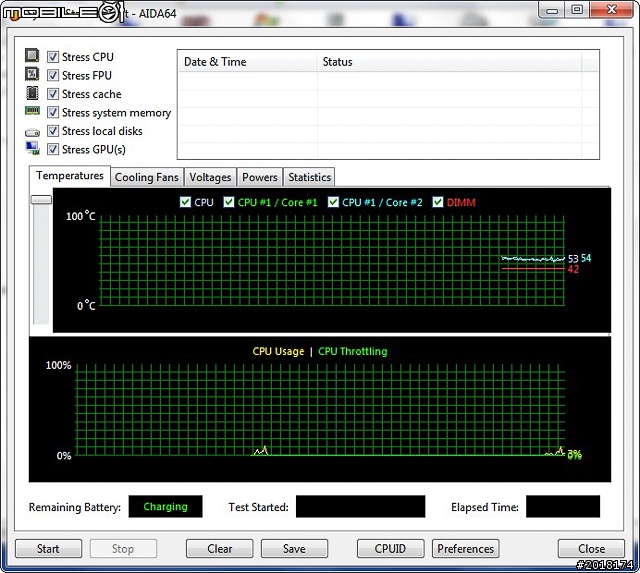The width and height of the screenshot is (640, 573).
Task: Switch to the Powers tab
Action: (x=260, y=178)
